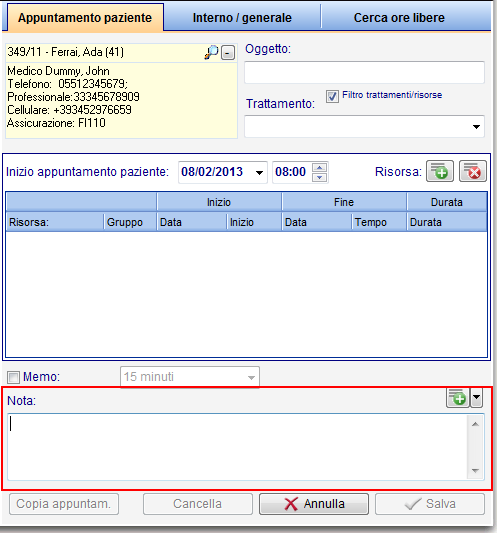Open the 15 minuti memo dropdown
This screenshot has height=533, width=497.
190,377
